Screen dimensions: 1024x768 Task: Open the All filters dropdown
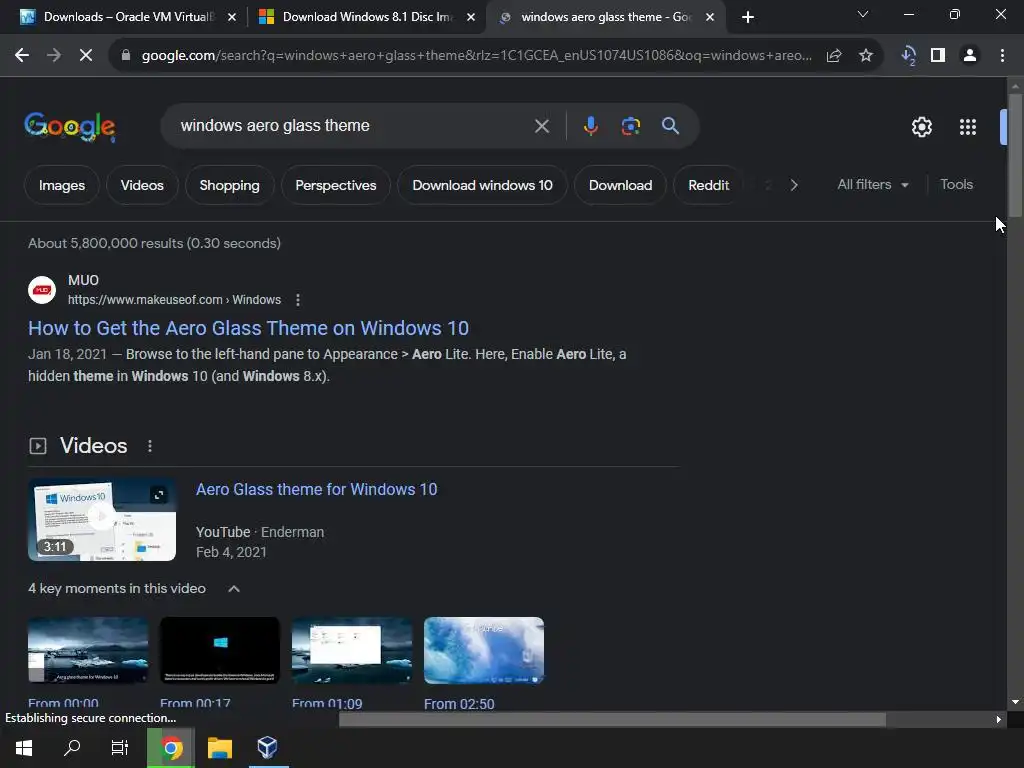(872, 185)
